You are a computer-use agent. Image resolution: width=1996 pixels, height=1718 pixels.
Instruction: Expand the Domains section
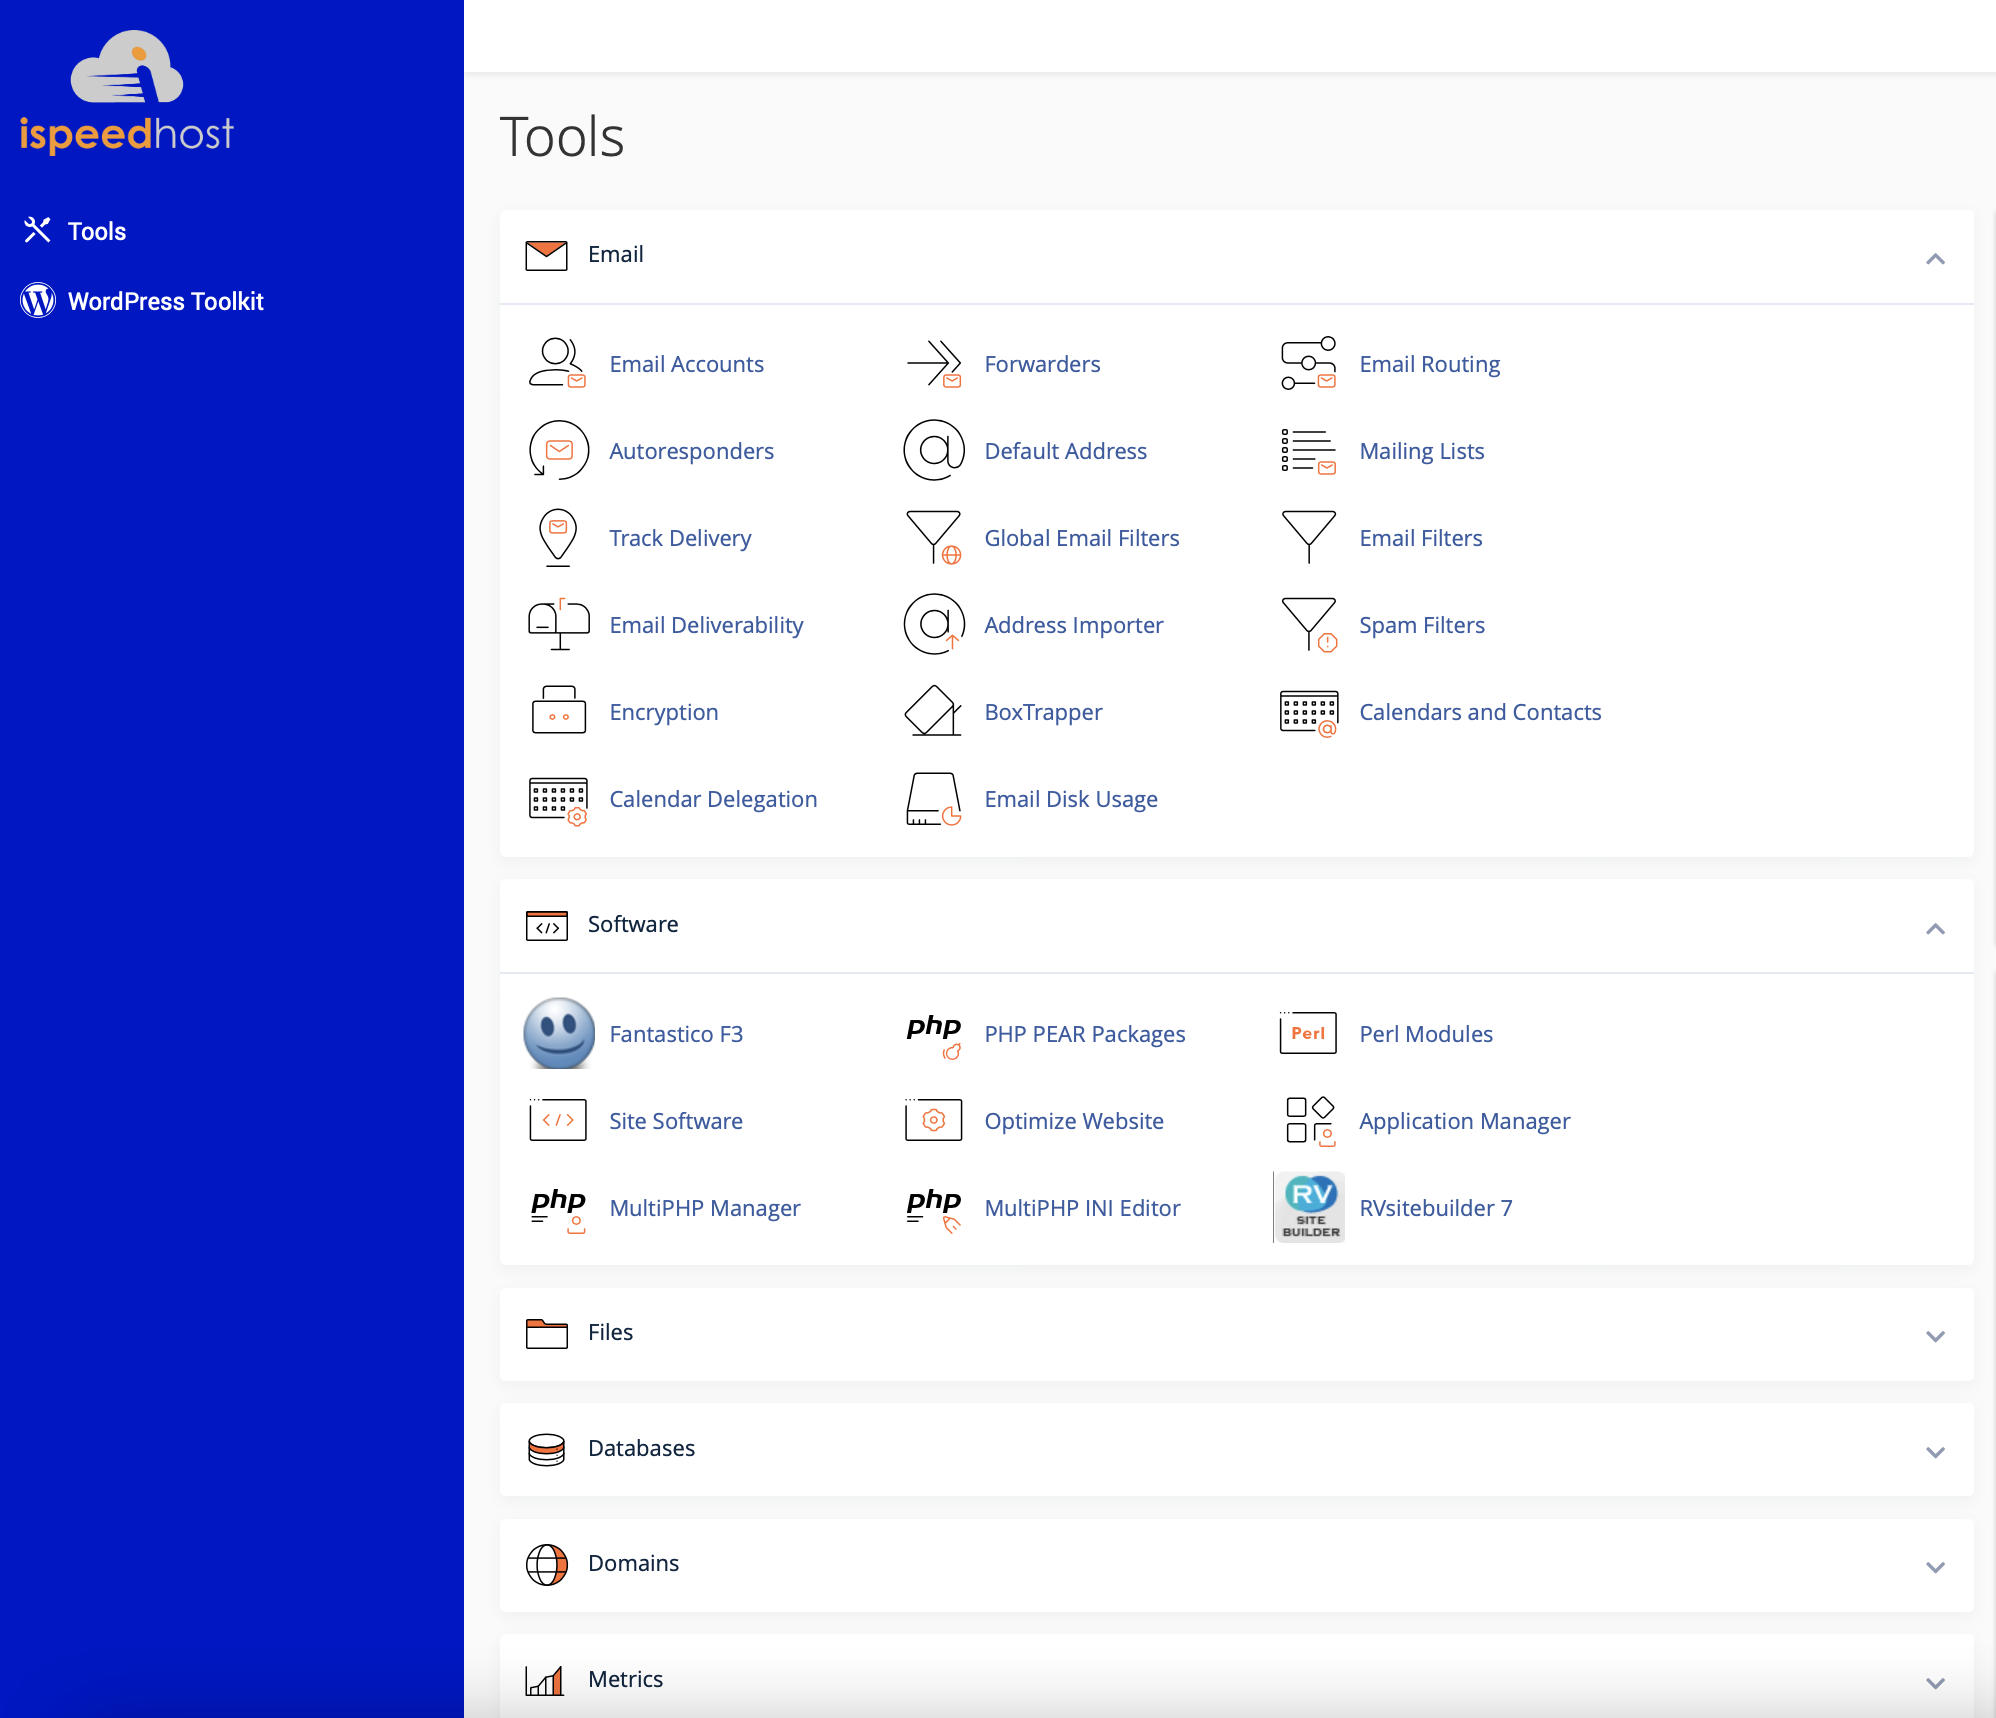1935,1564
